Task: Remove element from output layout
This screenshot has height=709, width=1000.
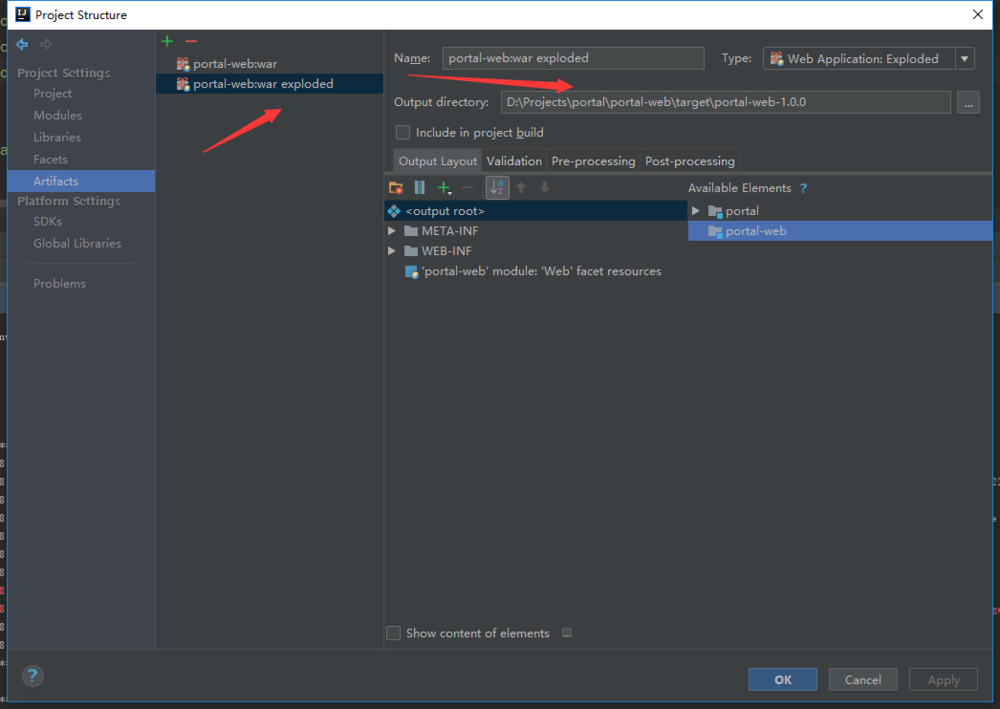Action: [x=467, y=187]
